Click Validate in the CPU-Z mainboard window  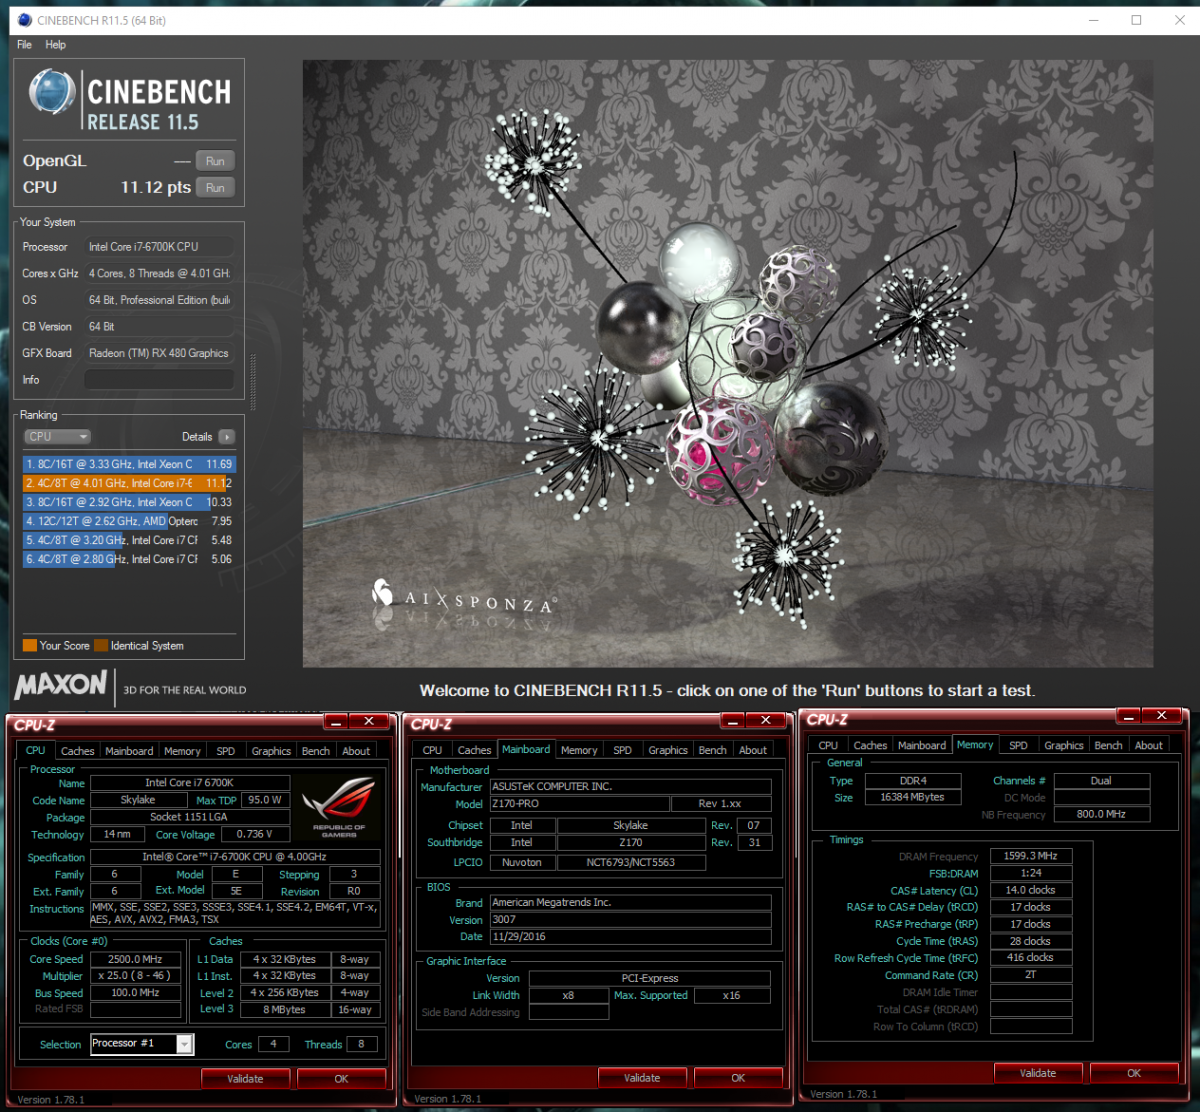pyautogui.click(x=642, y=1078)
